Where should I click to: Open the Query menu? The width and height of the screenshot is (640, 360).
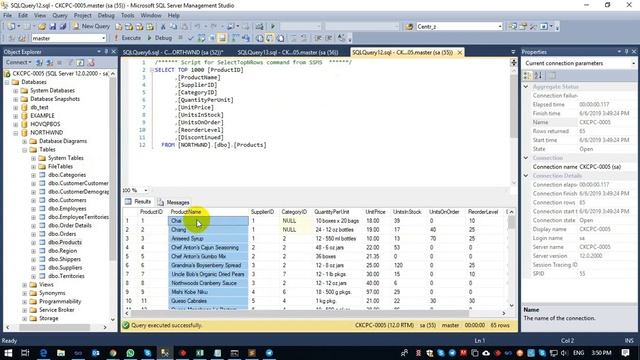click(x=60, y=15)
